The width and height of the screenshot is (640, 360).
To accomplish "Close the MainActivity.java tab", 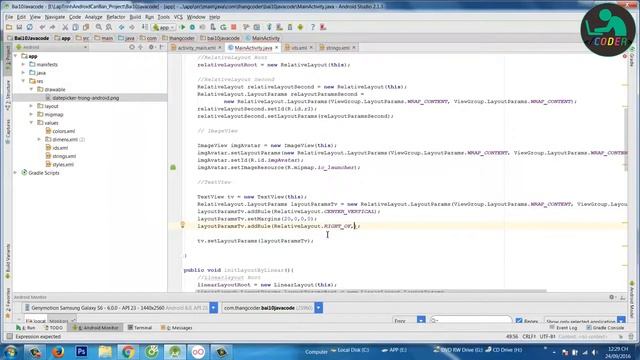I will tap(277, 48).
